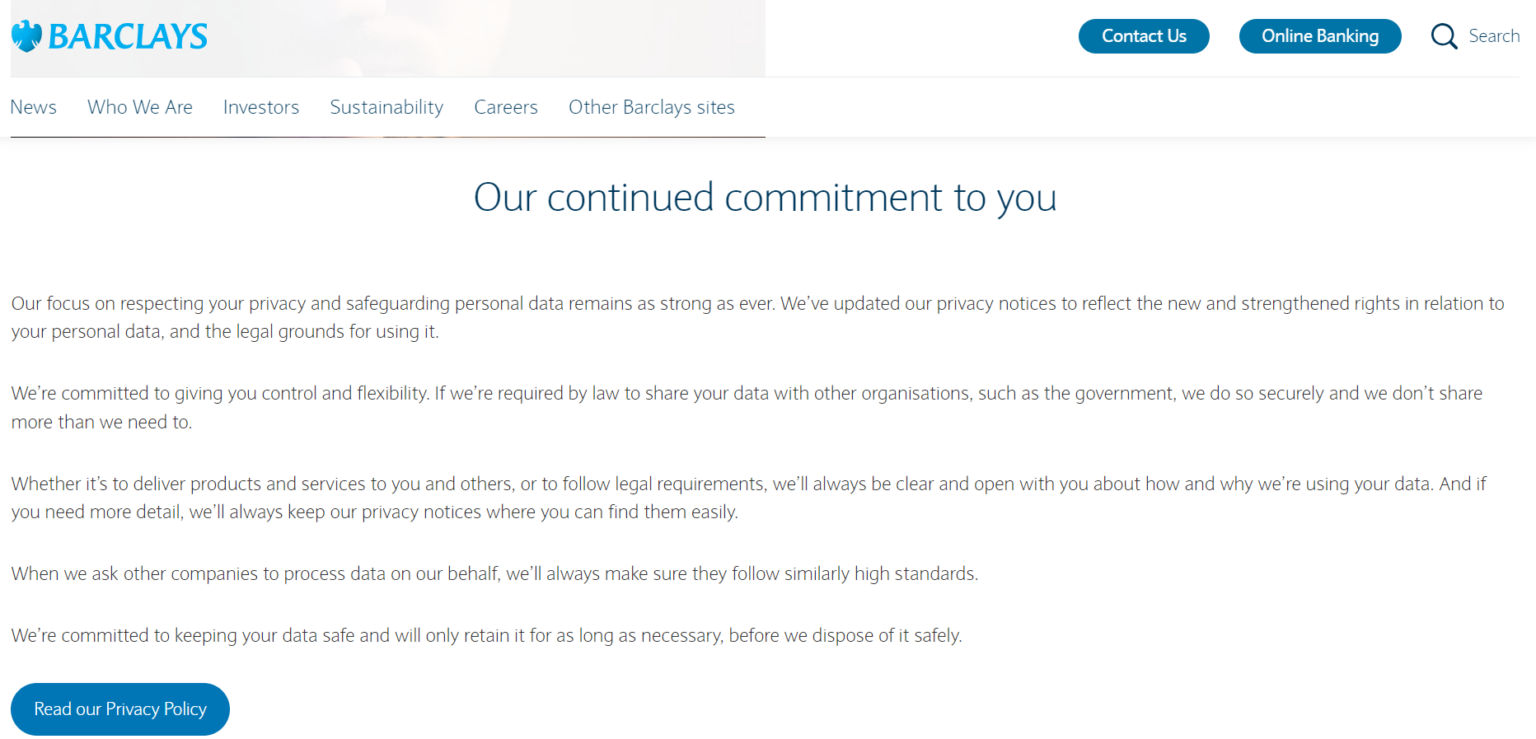Image resolution: width=1536 pixels, height=739 pixels.
Task: Click the paragraph about updated privacy notices
Action: point(758,317)
